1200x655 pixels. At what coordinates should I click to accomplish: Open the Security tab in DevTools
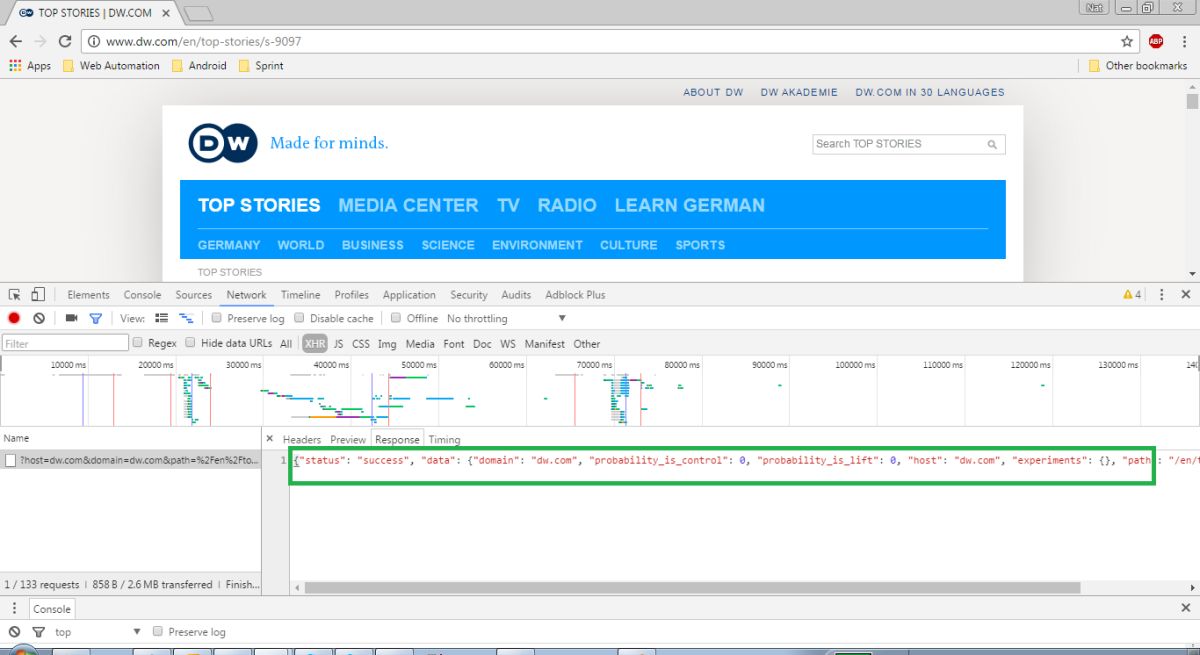[x=468, y=295]
